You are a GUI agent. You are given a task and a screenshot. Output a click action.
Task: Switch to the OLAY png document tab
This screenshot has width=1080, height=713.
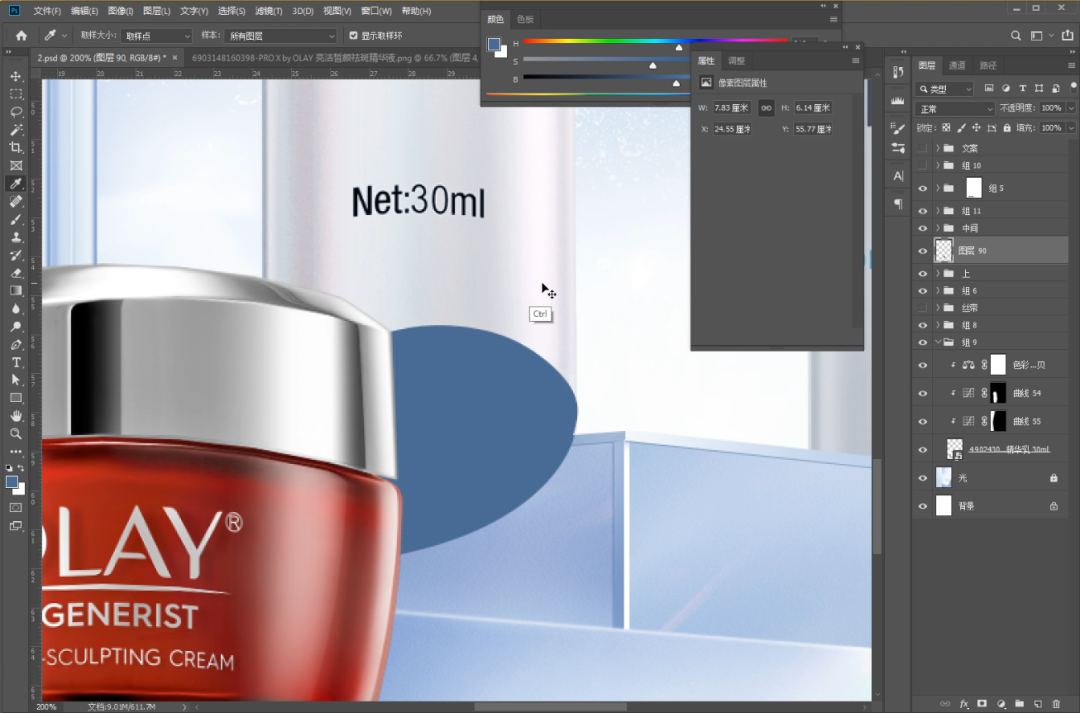click(x=334, y=58)
